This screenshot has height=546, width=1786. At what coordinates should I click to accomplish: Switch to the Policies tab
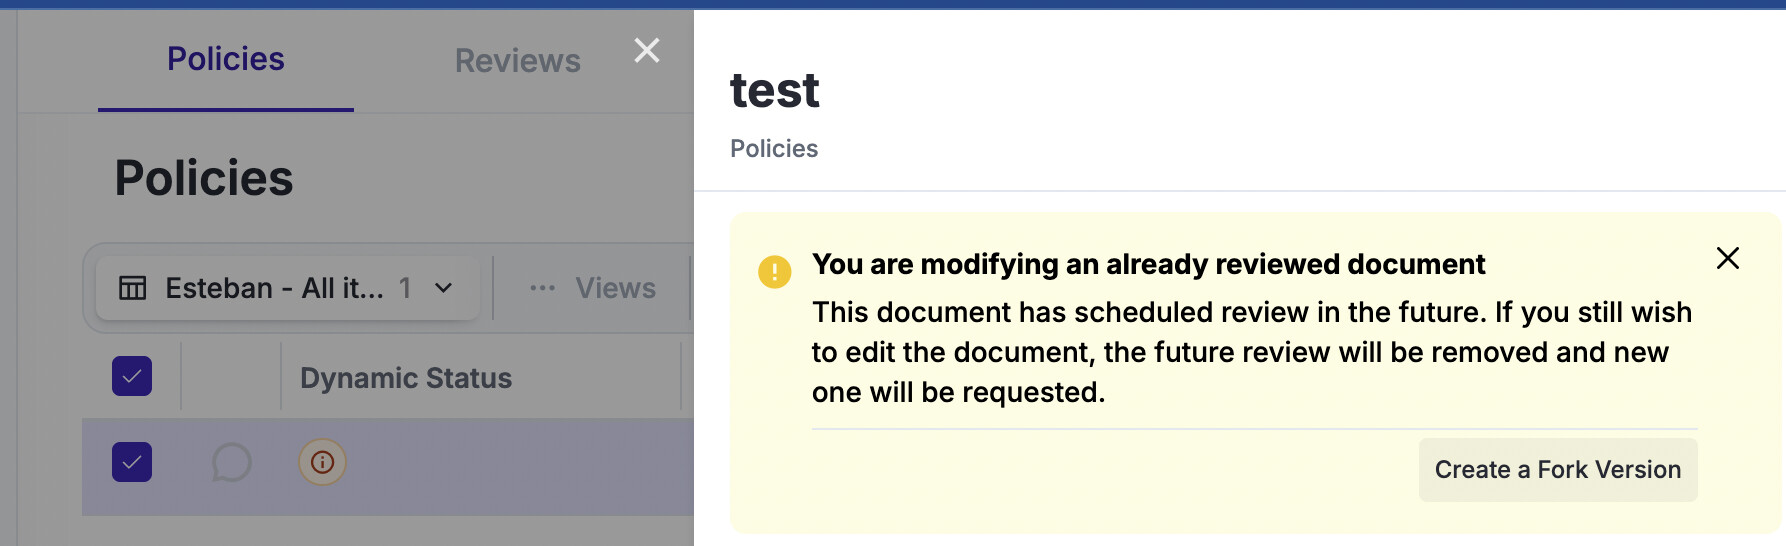pos(226,60)
